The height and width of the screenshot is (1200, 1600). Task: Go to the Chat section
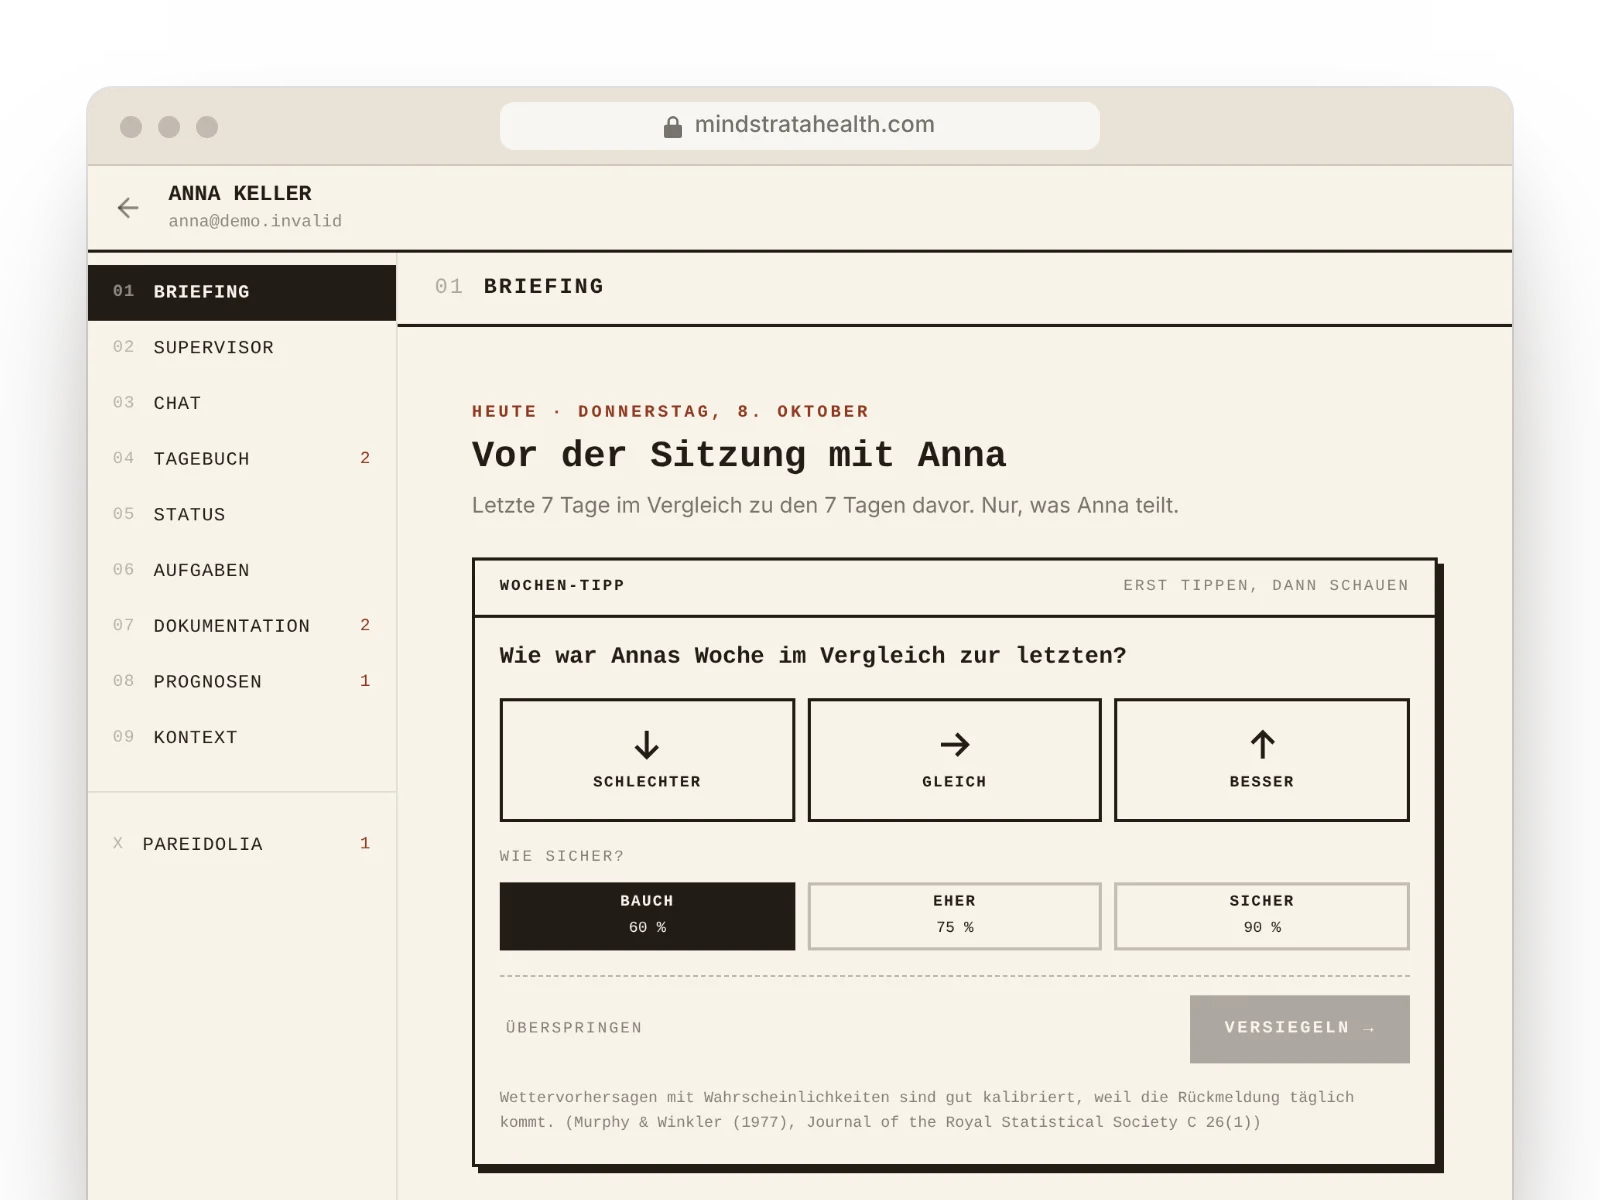tap(242, 403)
